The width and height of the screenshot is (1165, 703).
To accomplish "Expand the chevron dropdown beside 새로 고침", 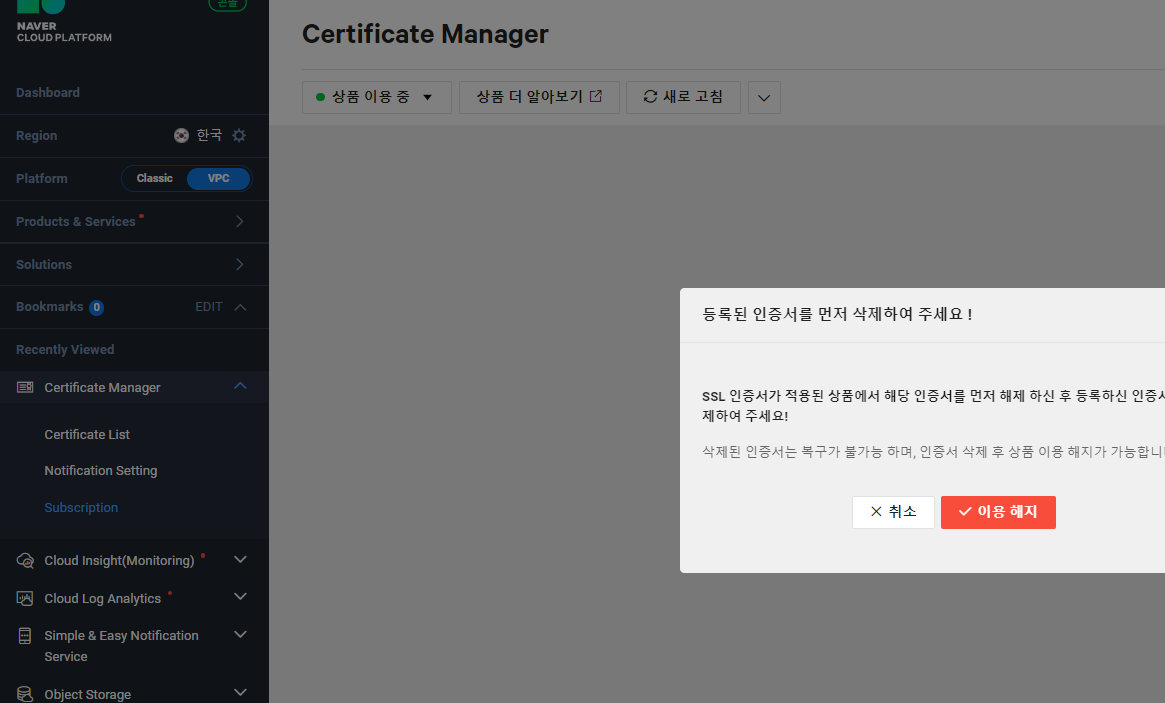I will tap(764, 97).
